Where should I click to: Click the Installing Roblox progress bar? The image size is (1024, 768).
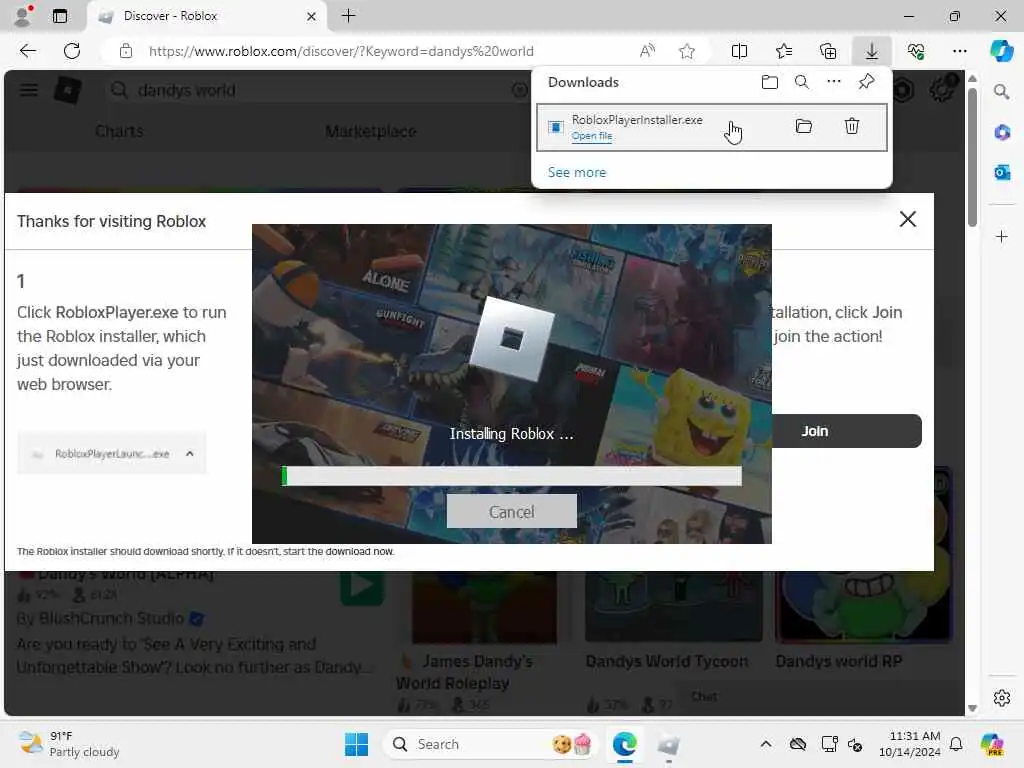(x=511, y=475)
